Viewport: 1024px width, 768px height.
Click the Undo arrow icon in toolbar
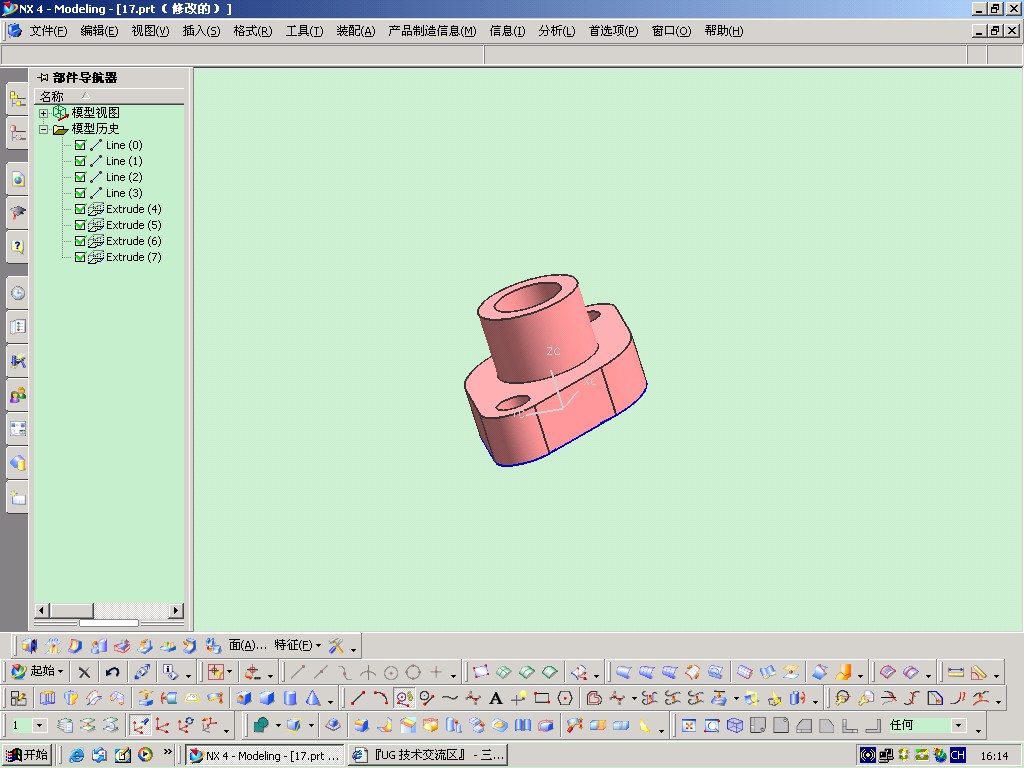(112, 672)
